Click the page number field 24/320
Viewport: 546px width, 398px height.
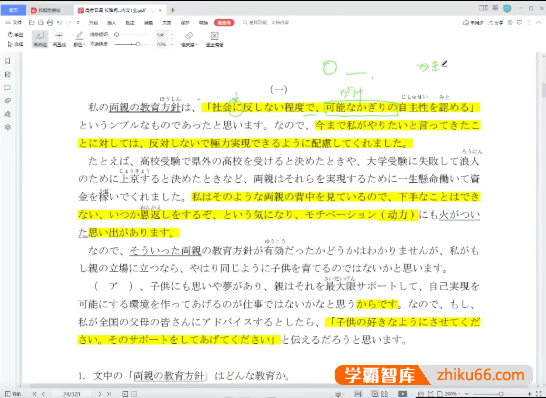click(72, 394)
